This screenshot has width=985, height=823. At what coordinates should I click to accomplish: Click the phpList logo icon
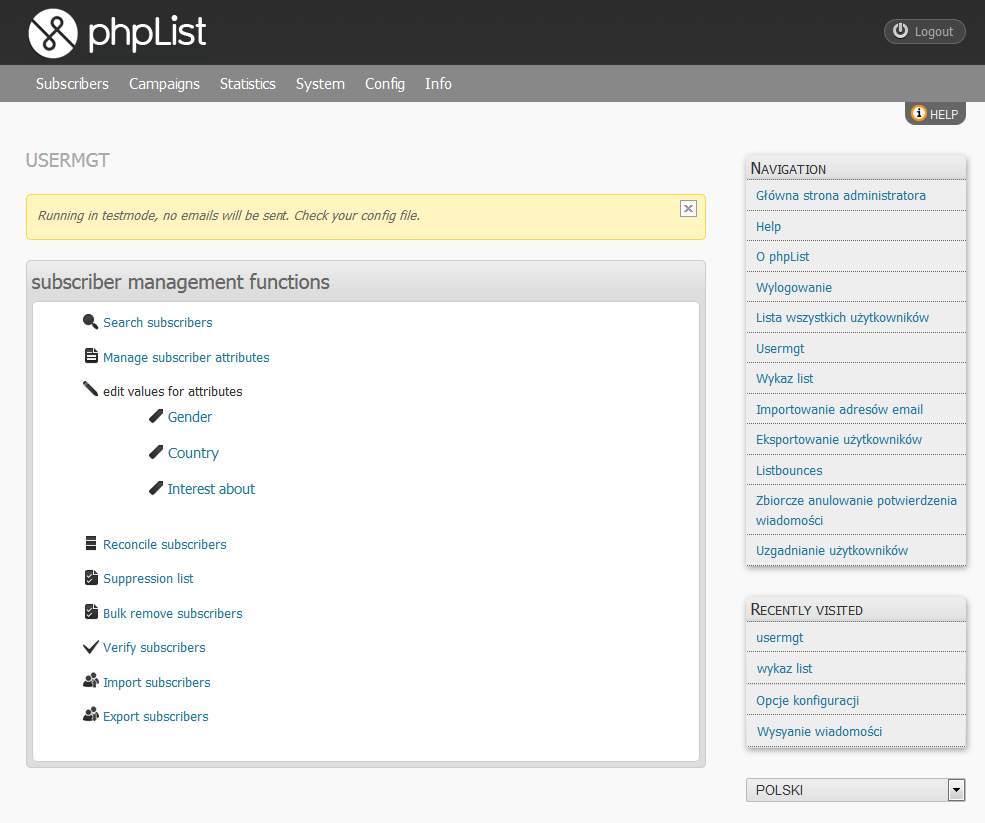53,33
